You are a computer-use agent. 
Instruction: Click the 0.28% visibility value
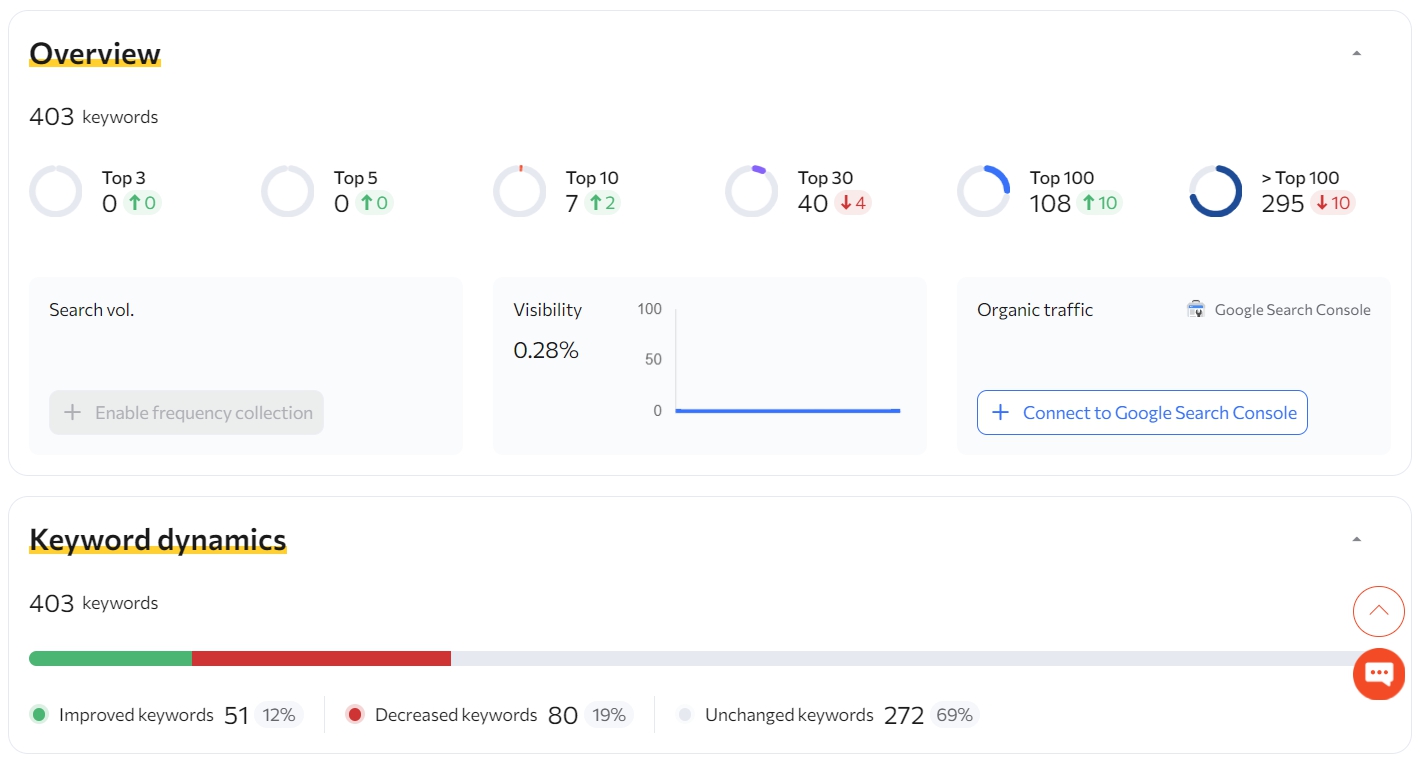(x=546, y=350)
